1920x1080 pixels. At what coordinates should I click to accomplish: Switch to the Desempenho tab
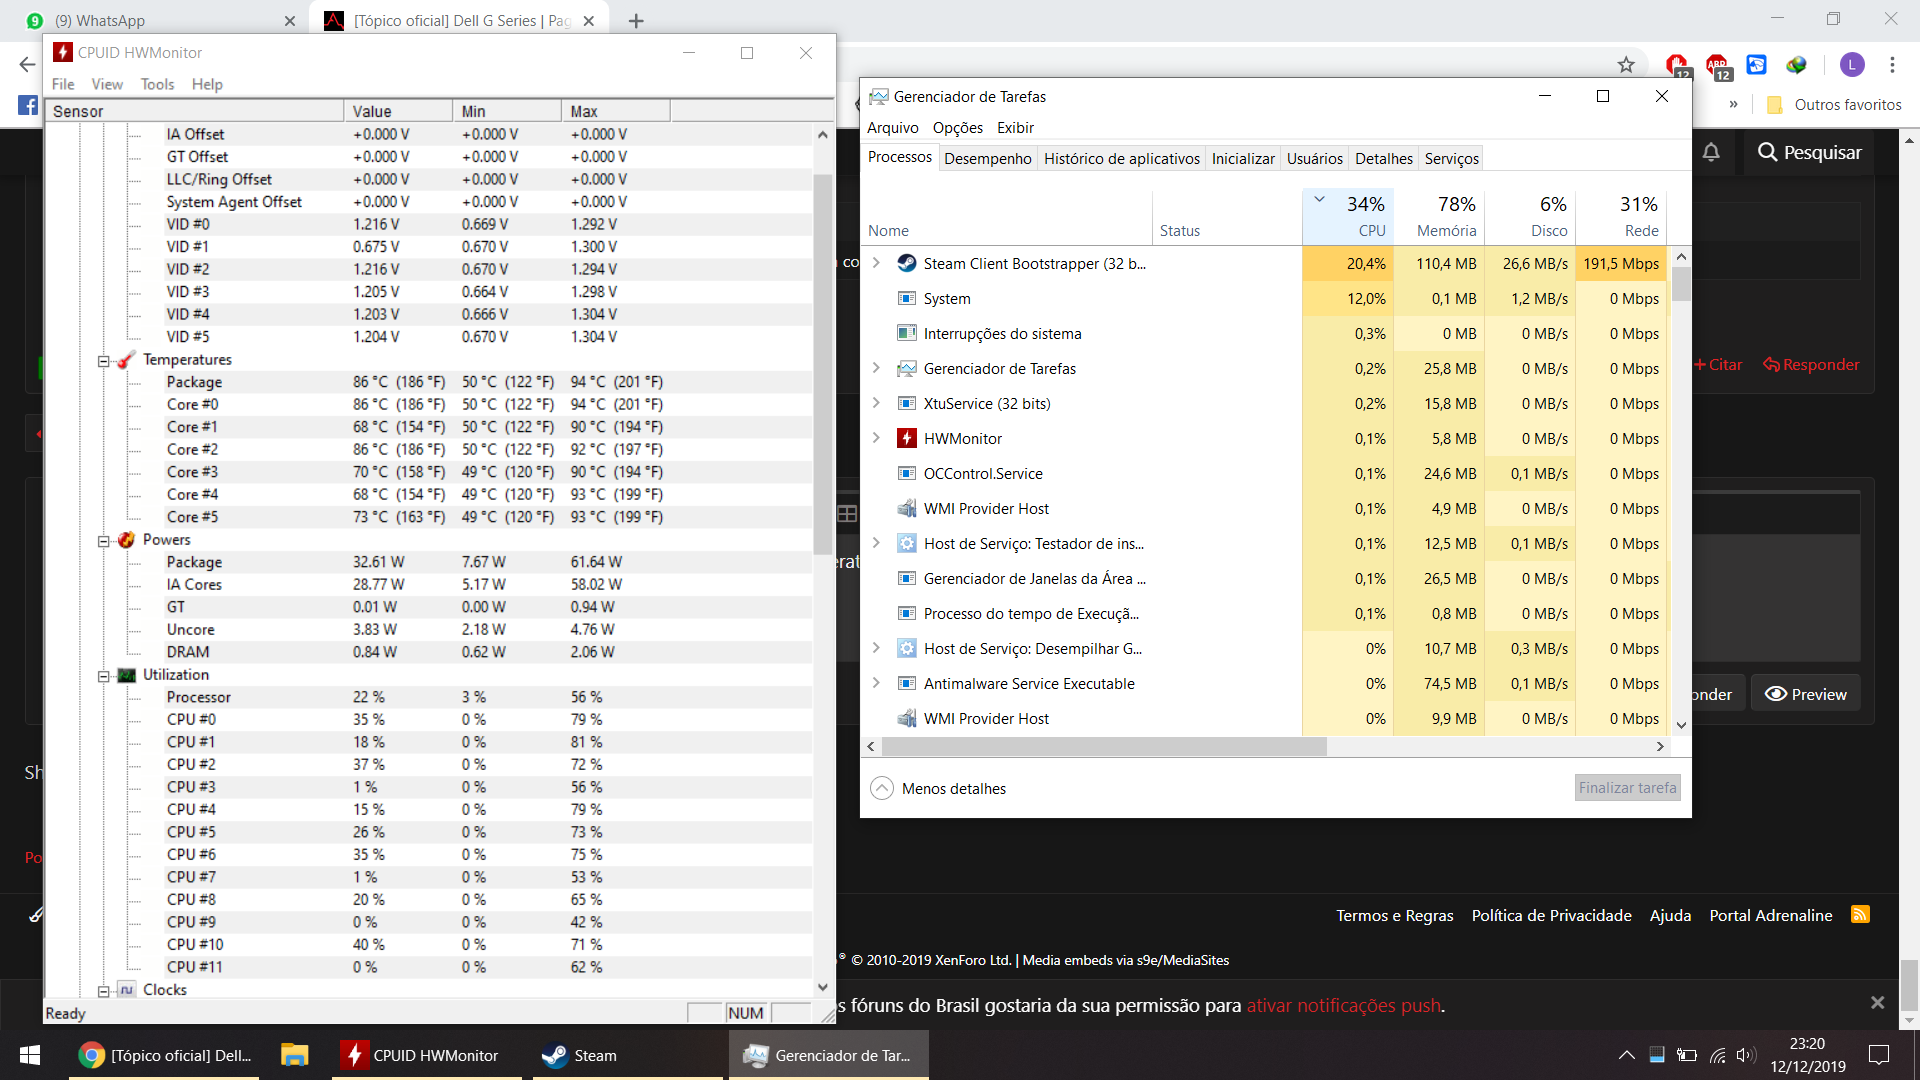tap(987, 158)
